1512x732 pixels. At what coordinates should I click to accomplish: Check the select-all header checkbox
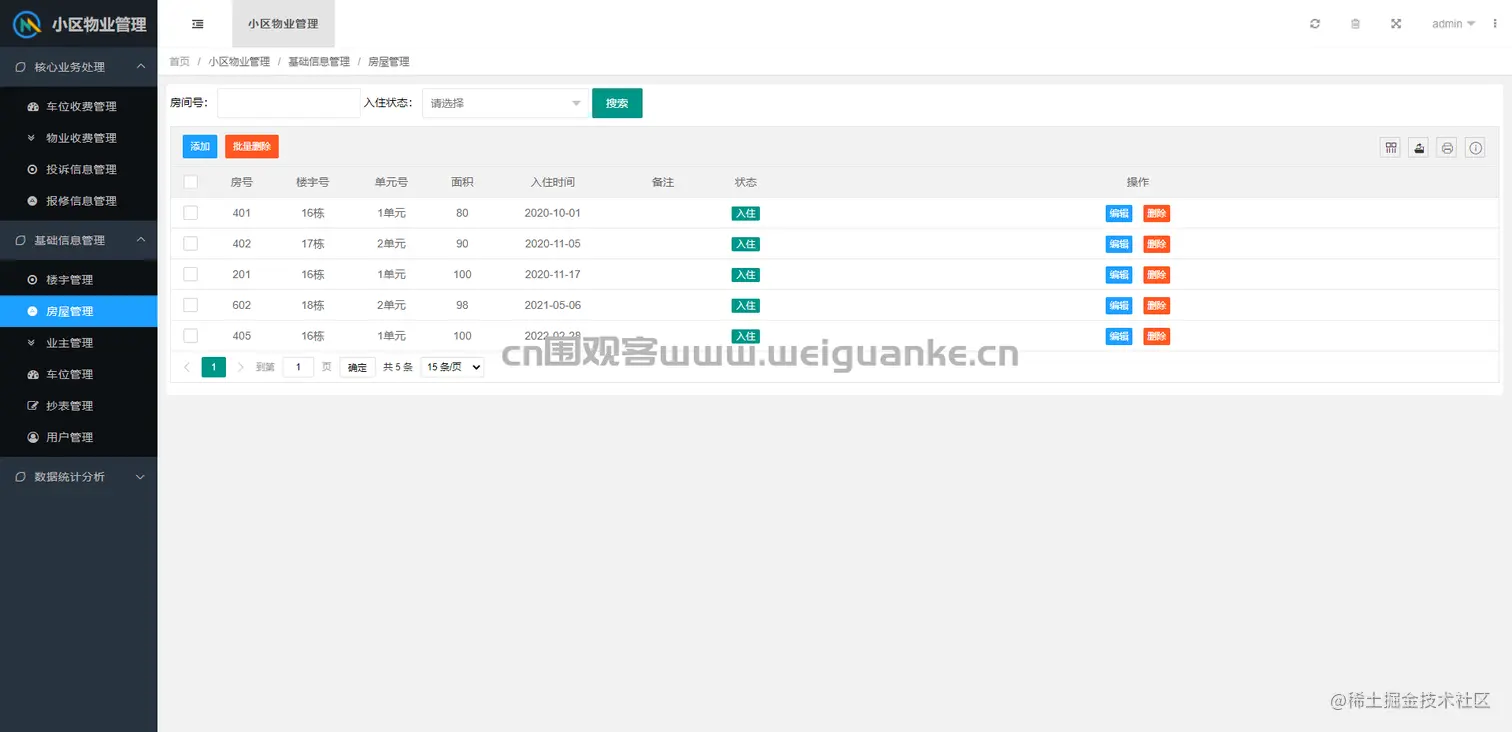(191, 182)
